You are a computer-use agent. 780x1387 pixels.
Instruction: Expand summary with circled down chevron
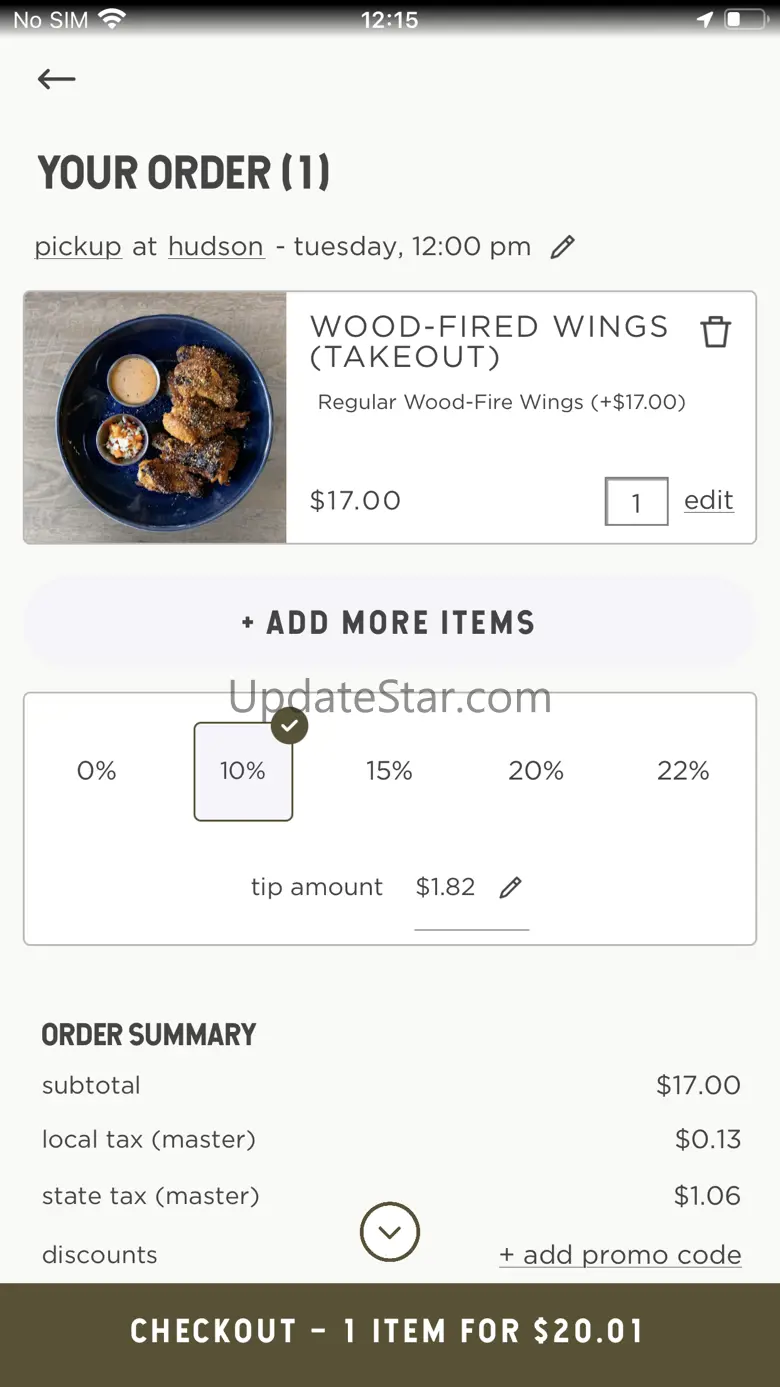[390, 1232]
